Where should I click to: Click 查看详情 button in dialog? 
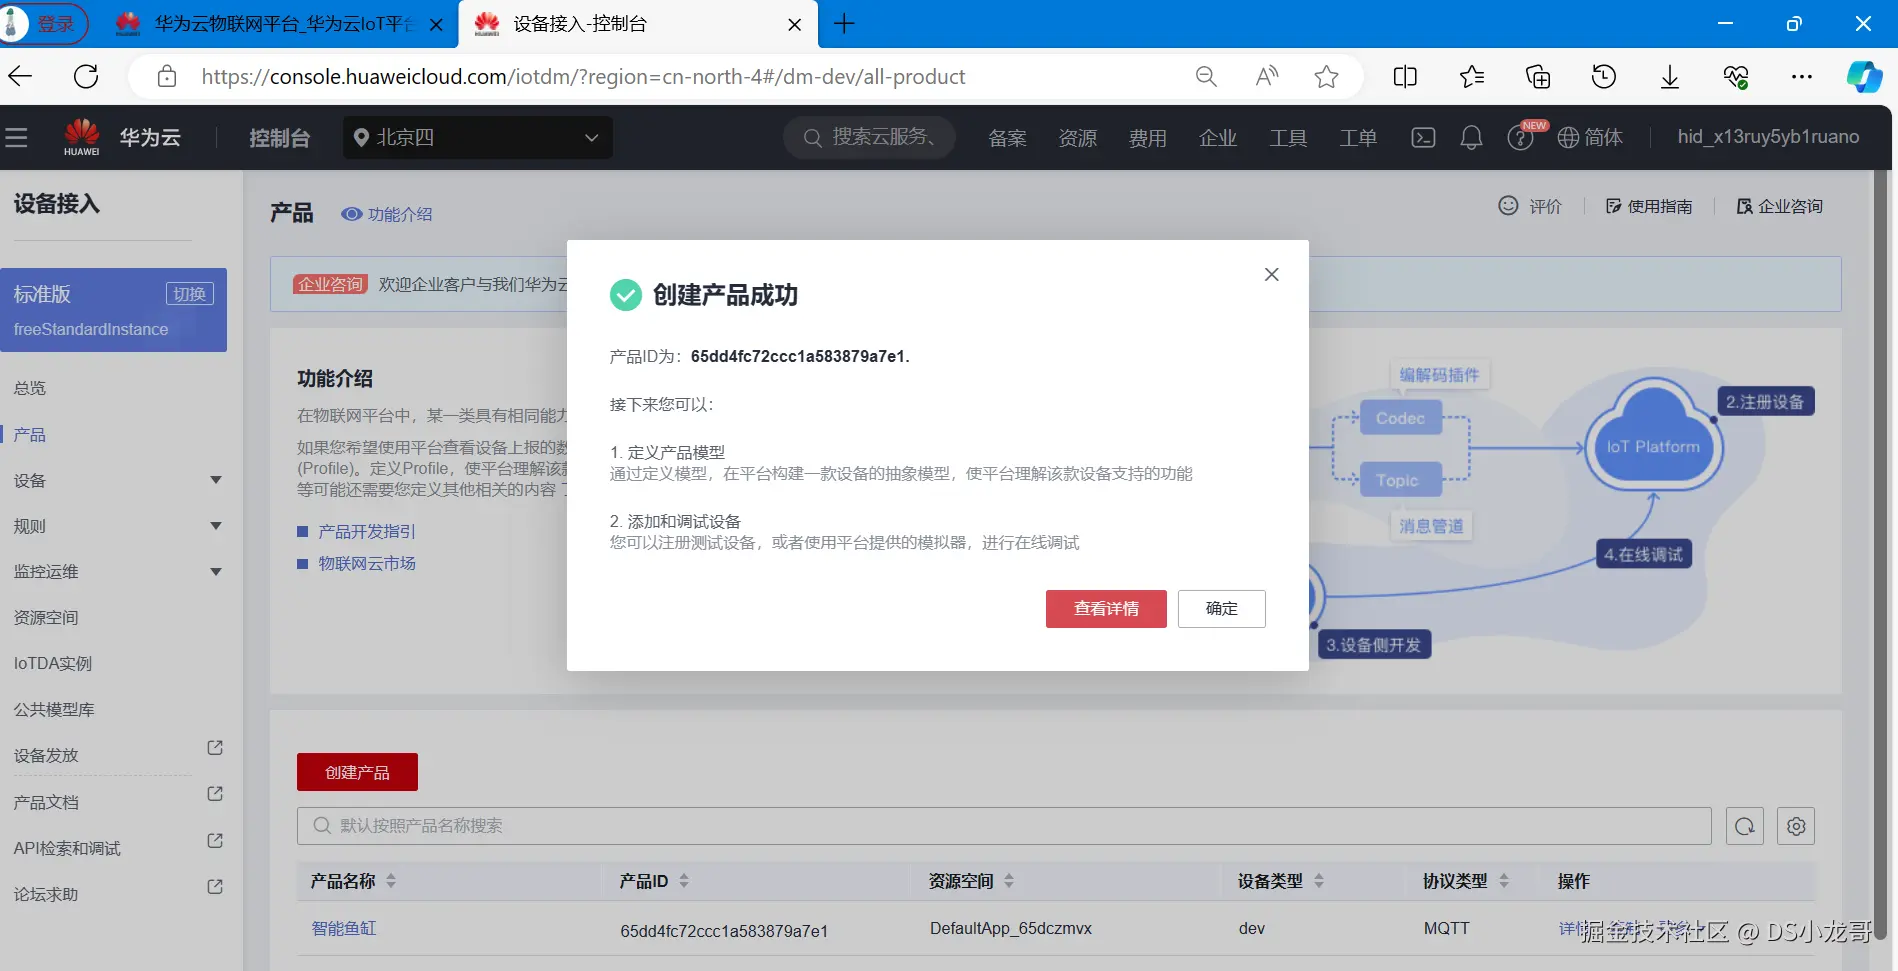pyautogui.click(x=1106, y=609)
